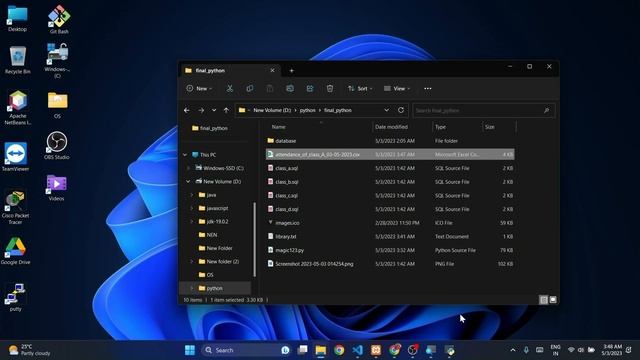
Task: Click the navigation pane scrollbar
Action: tap(255, 240)
